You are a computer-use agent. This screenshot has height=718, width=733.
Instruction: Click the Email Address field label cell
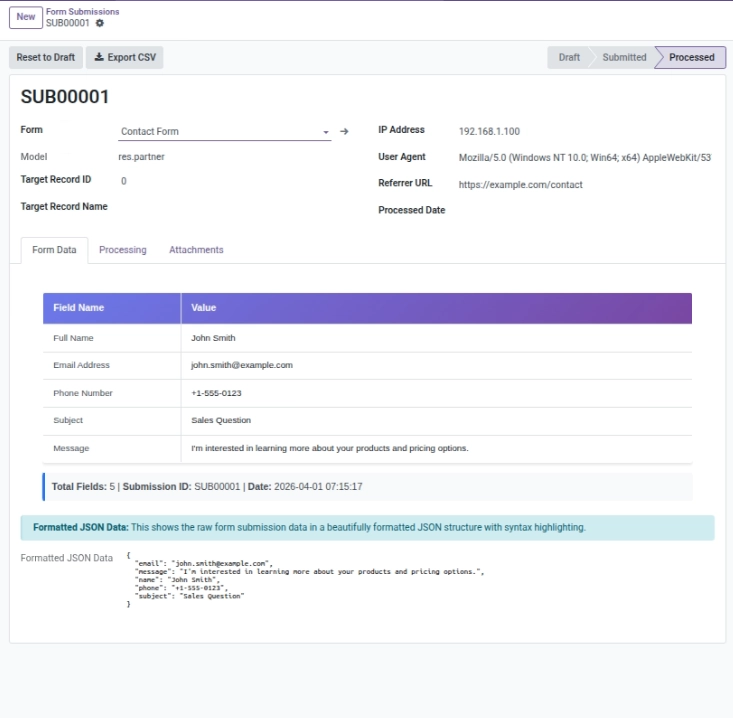[x=112, y=366]
